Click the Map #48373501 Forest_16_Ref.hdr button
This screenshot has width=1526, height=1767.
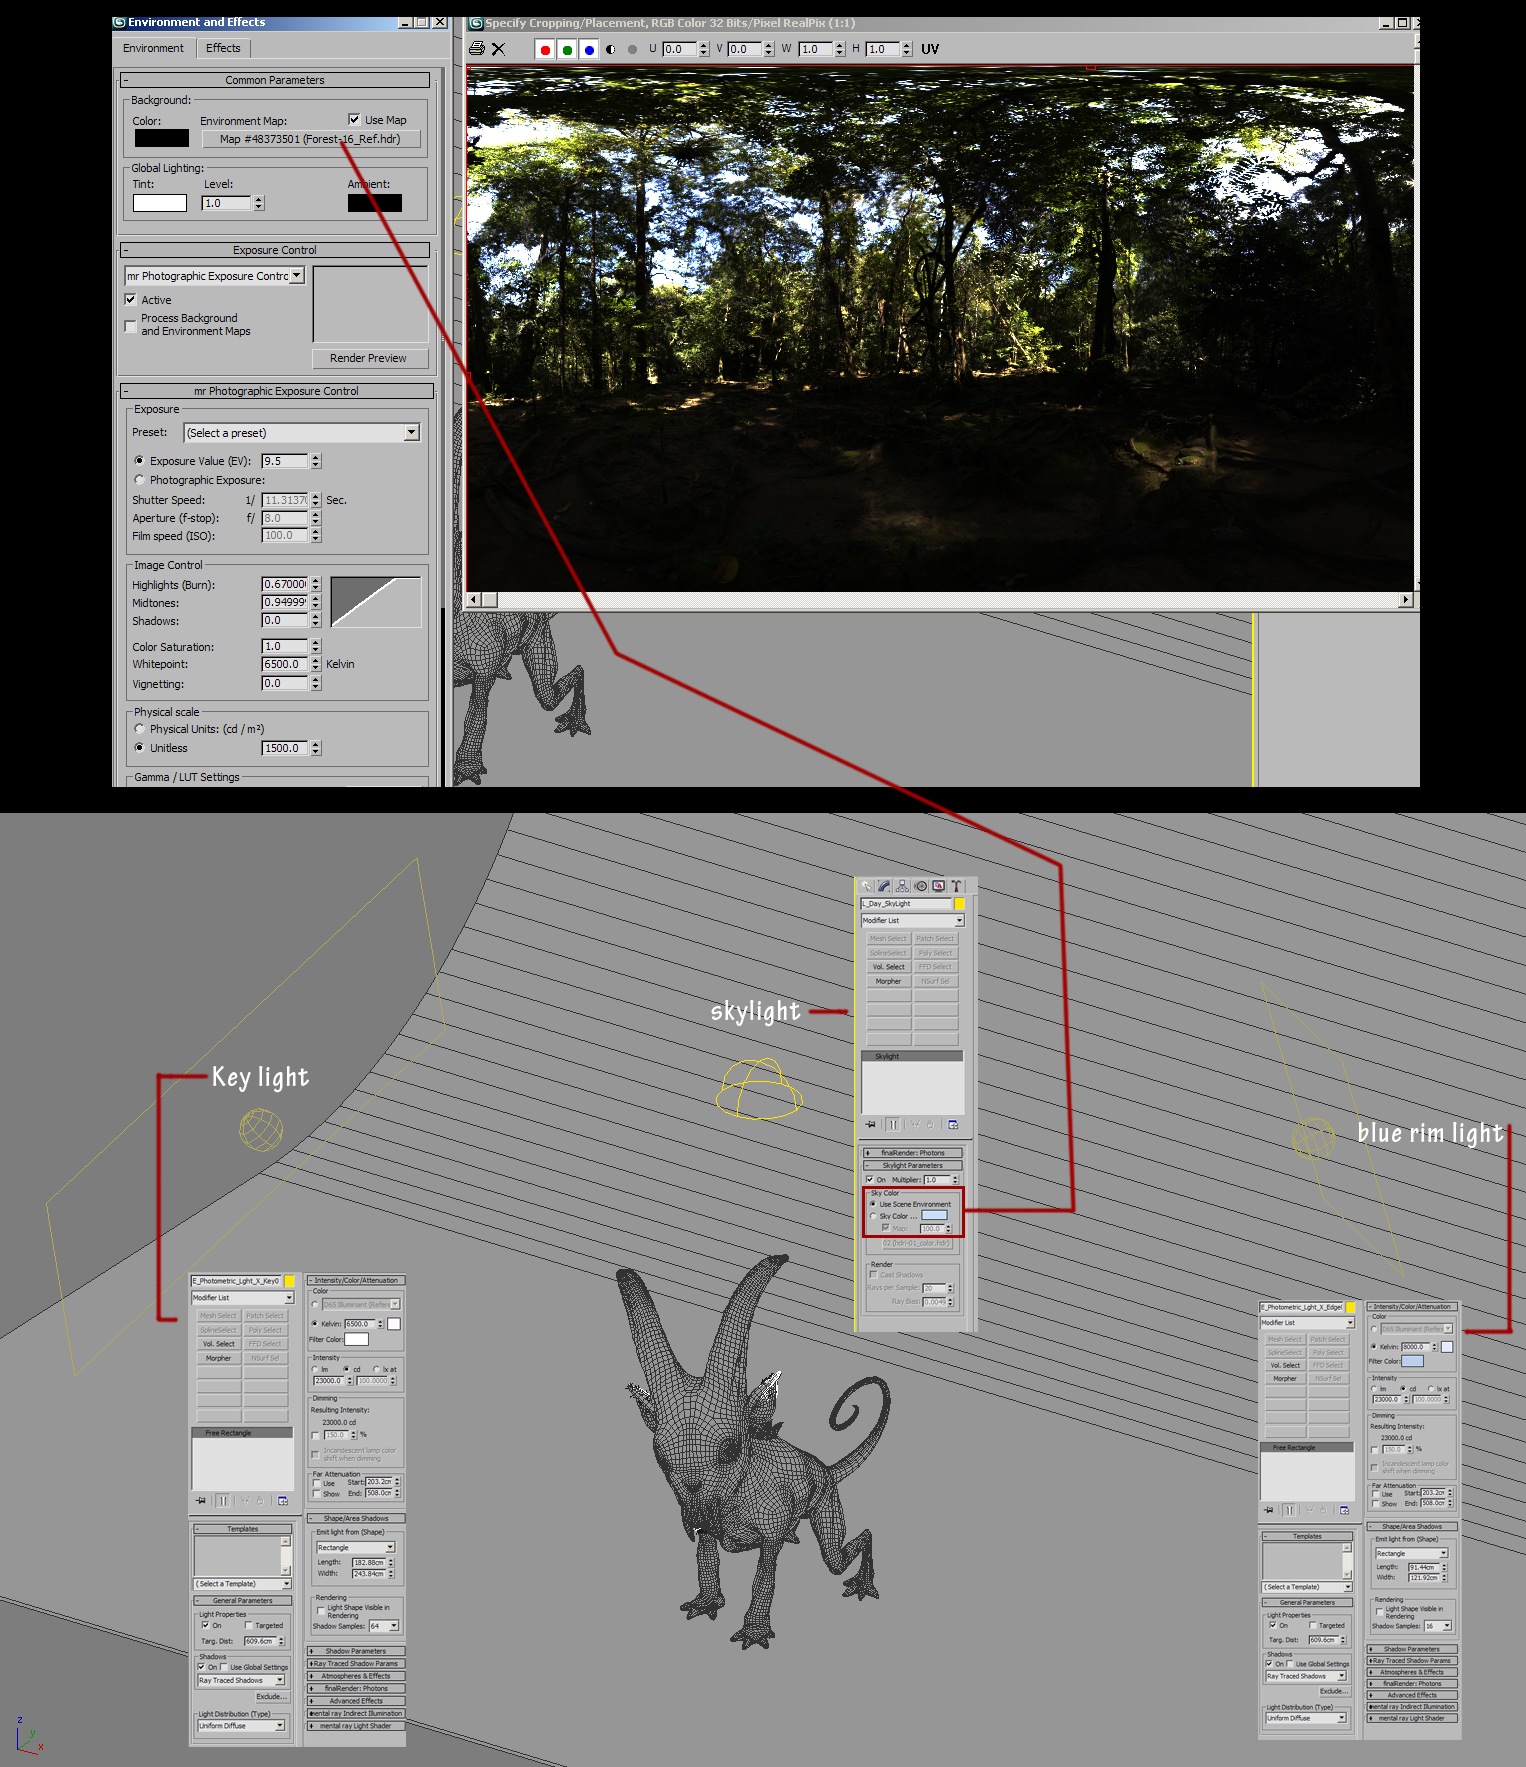coord(311,139)
